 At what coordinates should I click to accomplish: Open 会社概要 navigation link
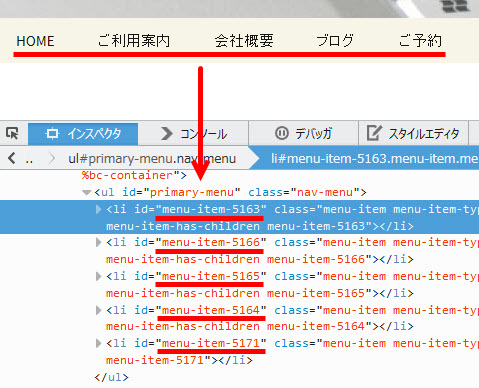click(244, 41)
